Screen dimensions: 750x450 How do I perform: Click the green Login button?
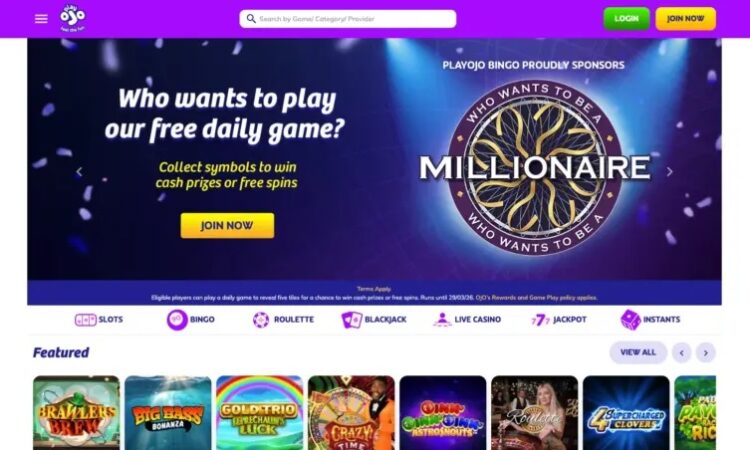coord(626,19)
